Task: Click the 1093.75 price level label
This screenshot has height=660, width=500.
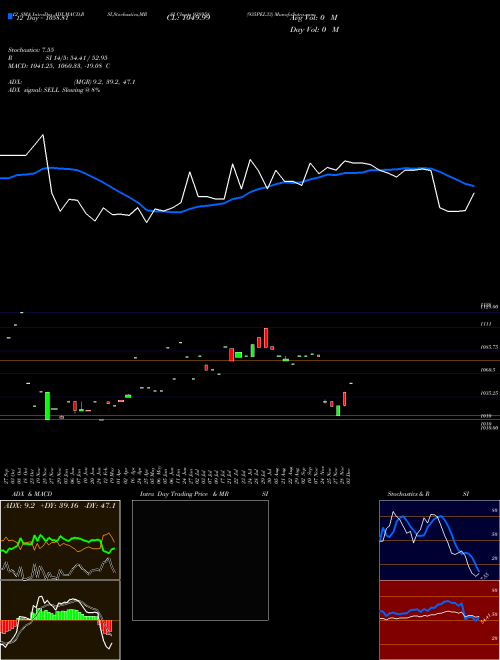Action: click(x=489, y=347)
